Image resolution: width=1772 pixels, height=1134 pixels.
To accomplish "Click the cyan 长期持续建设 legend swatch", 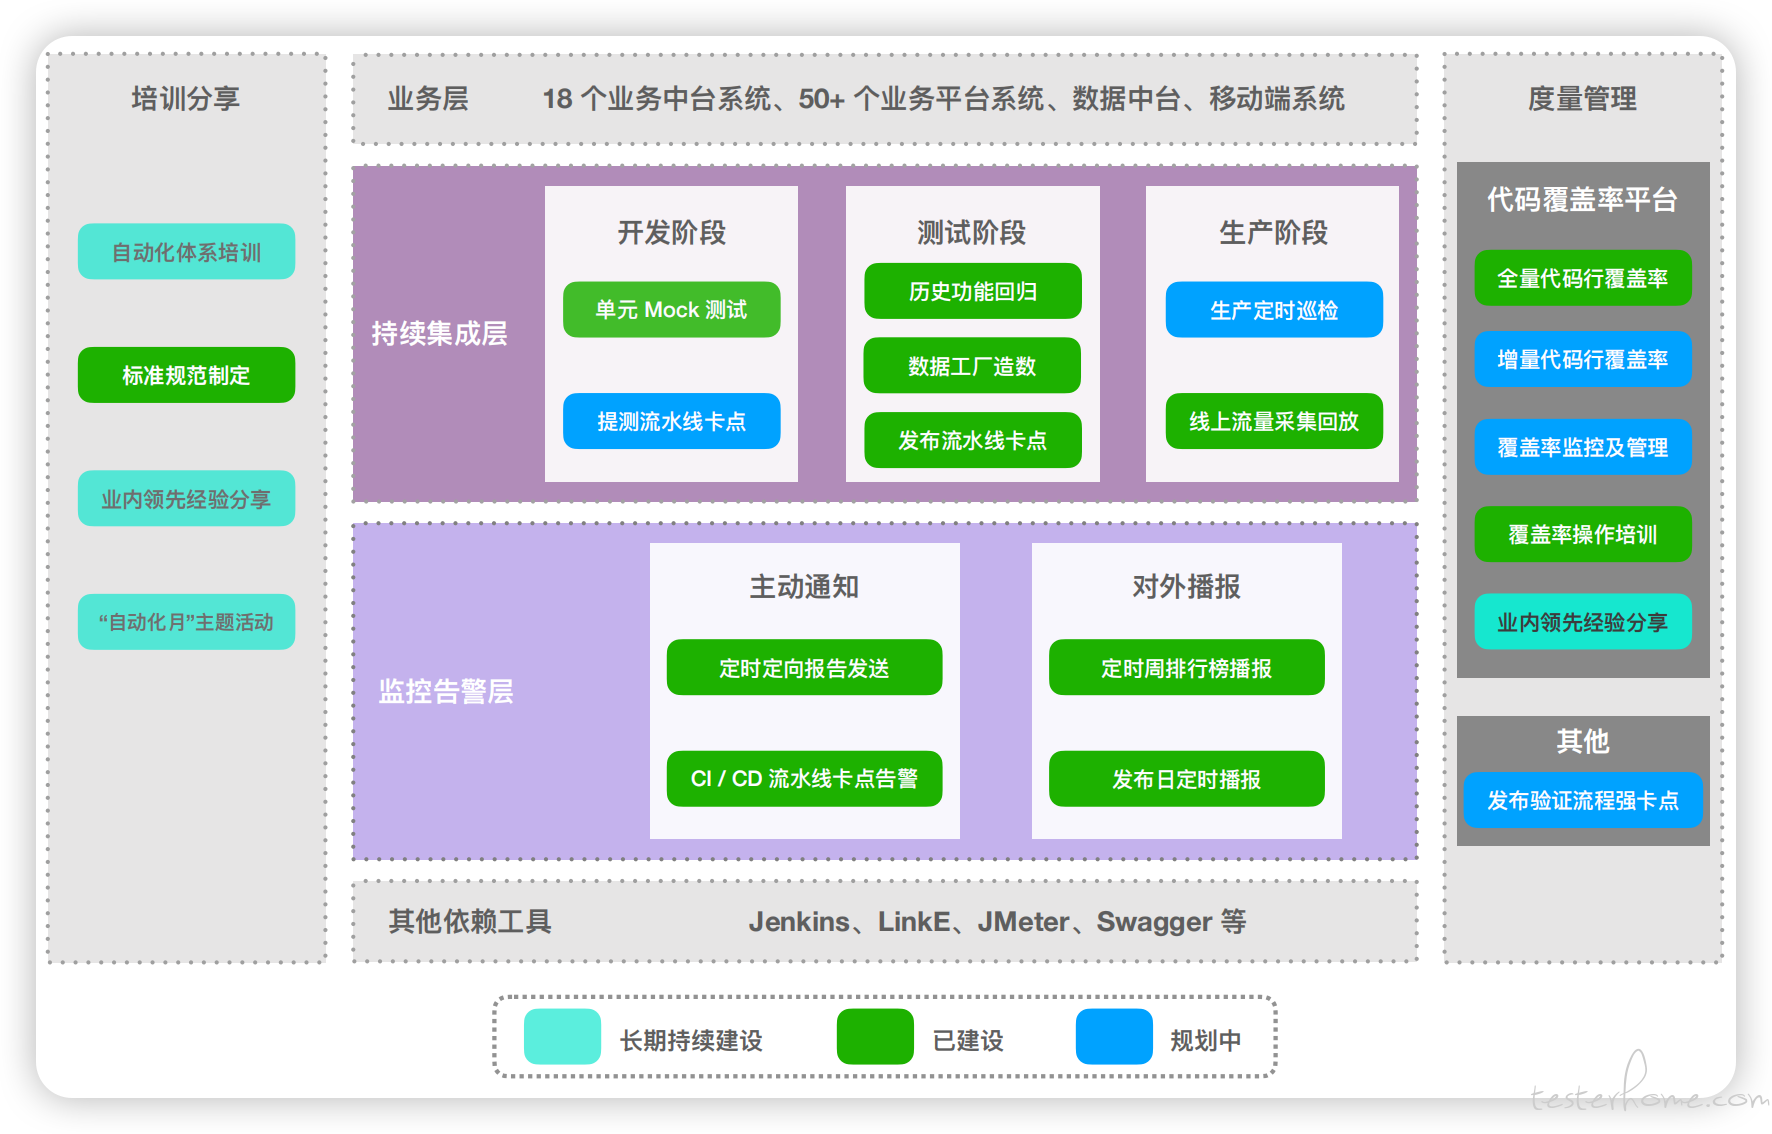I will (x=562, y=1036).
